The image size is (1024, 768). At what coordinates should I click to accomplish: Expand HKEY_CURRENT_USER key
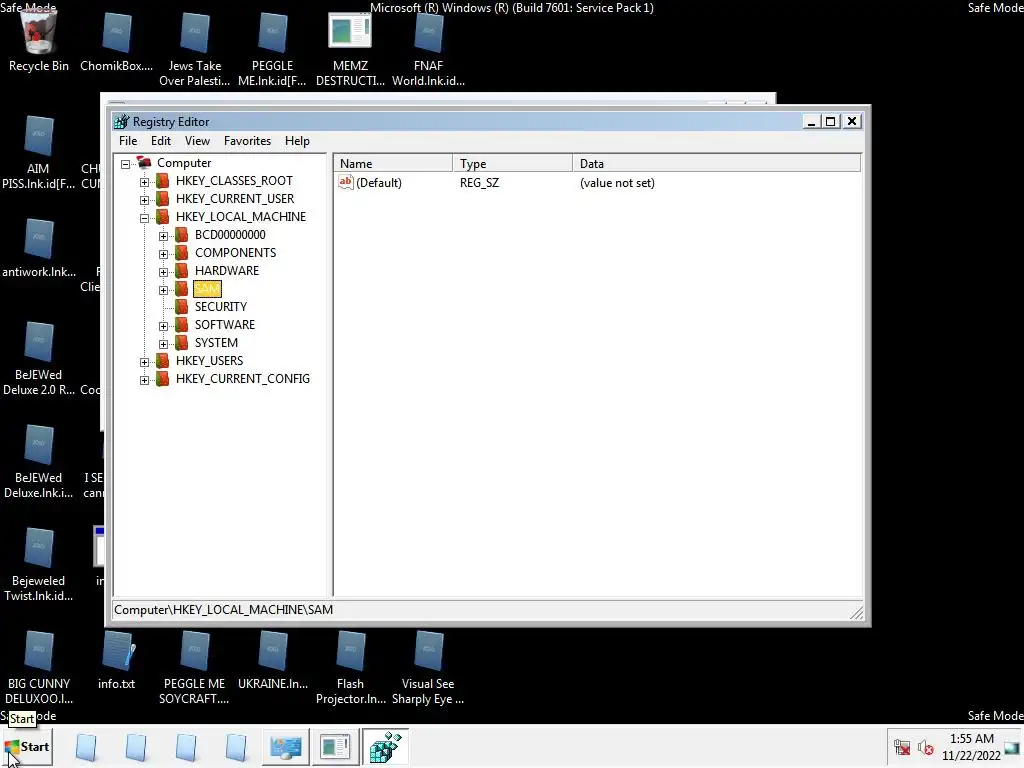144,200
